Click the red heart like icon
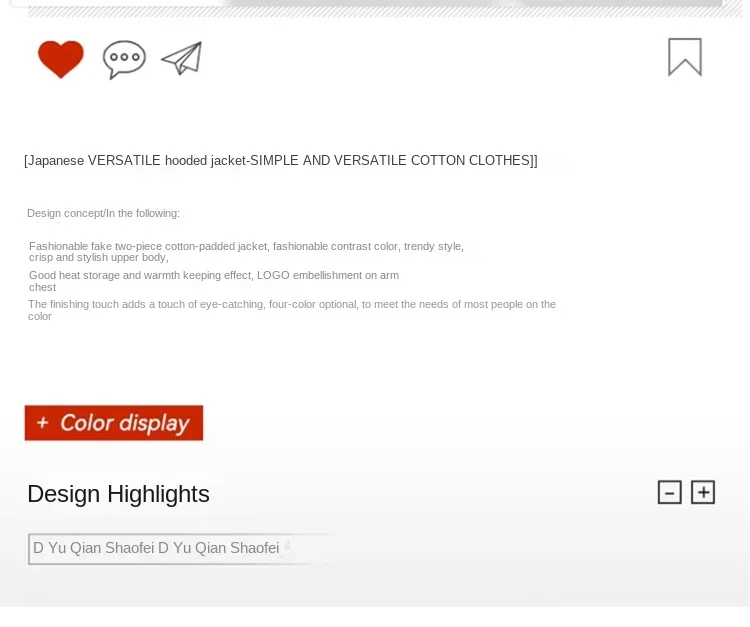This screenshot has height=627, width=750. coord(61,59)
